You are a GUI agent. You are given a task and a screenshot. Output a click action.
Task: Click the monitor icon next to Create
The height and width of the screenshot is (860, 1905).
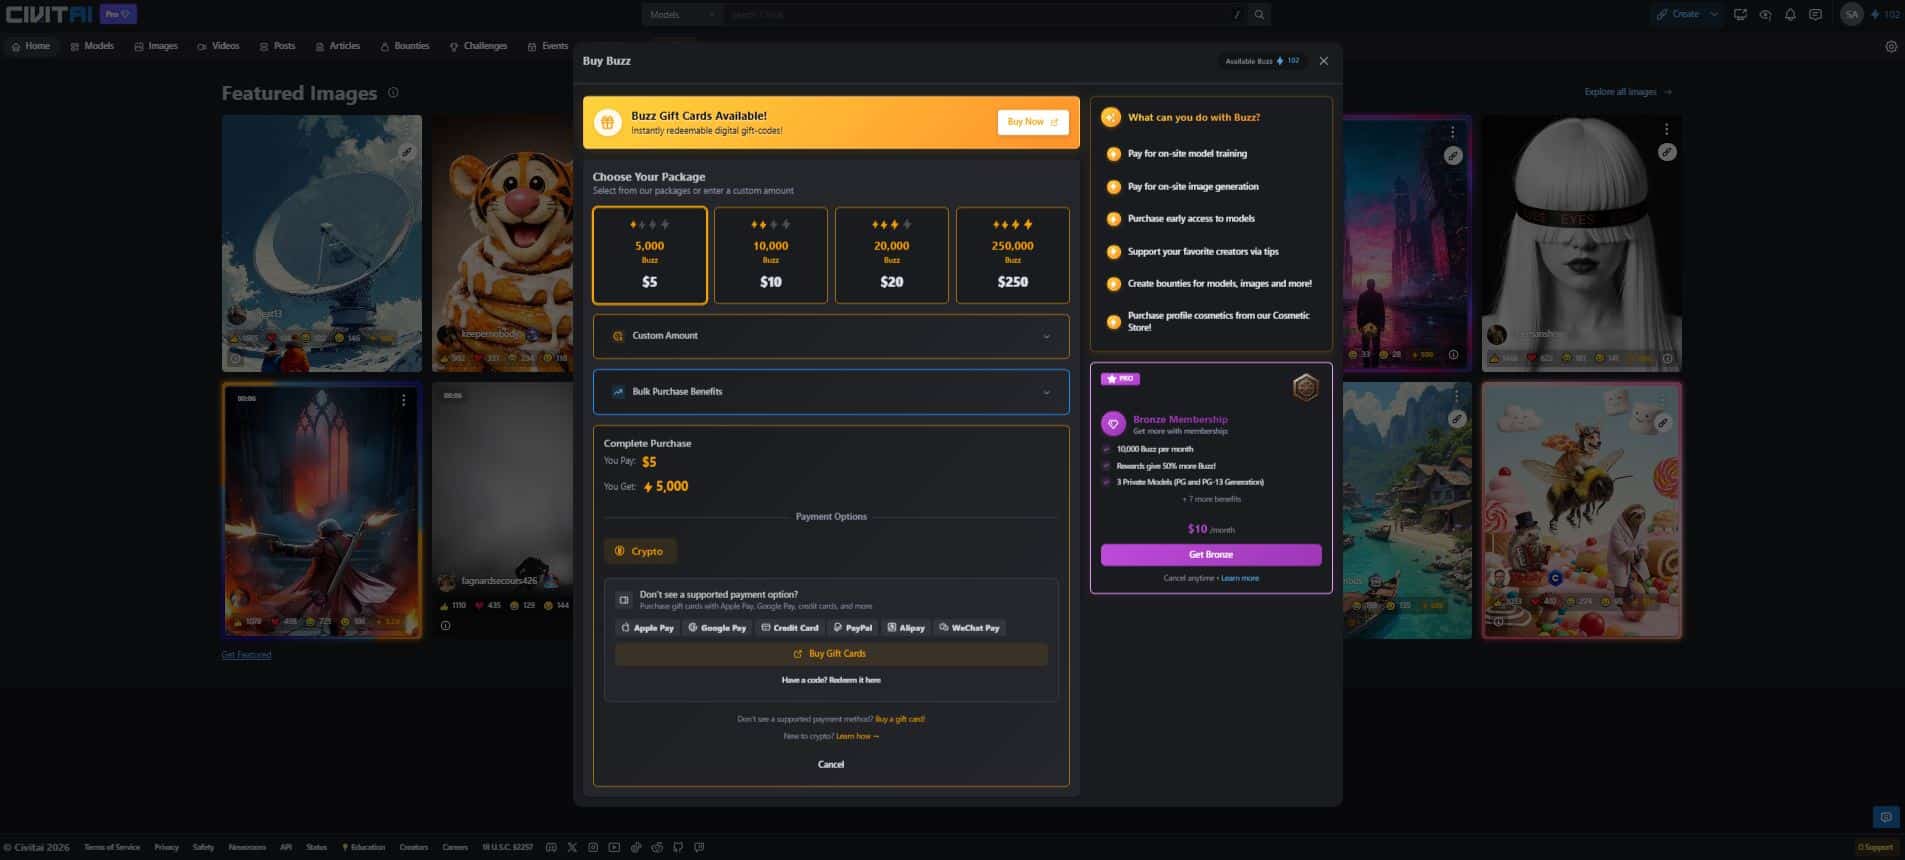pyautogui.click(x=1740, y=15)
